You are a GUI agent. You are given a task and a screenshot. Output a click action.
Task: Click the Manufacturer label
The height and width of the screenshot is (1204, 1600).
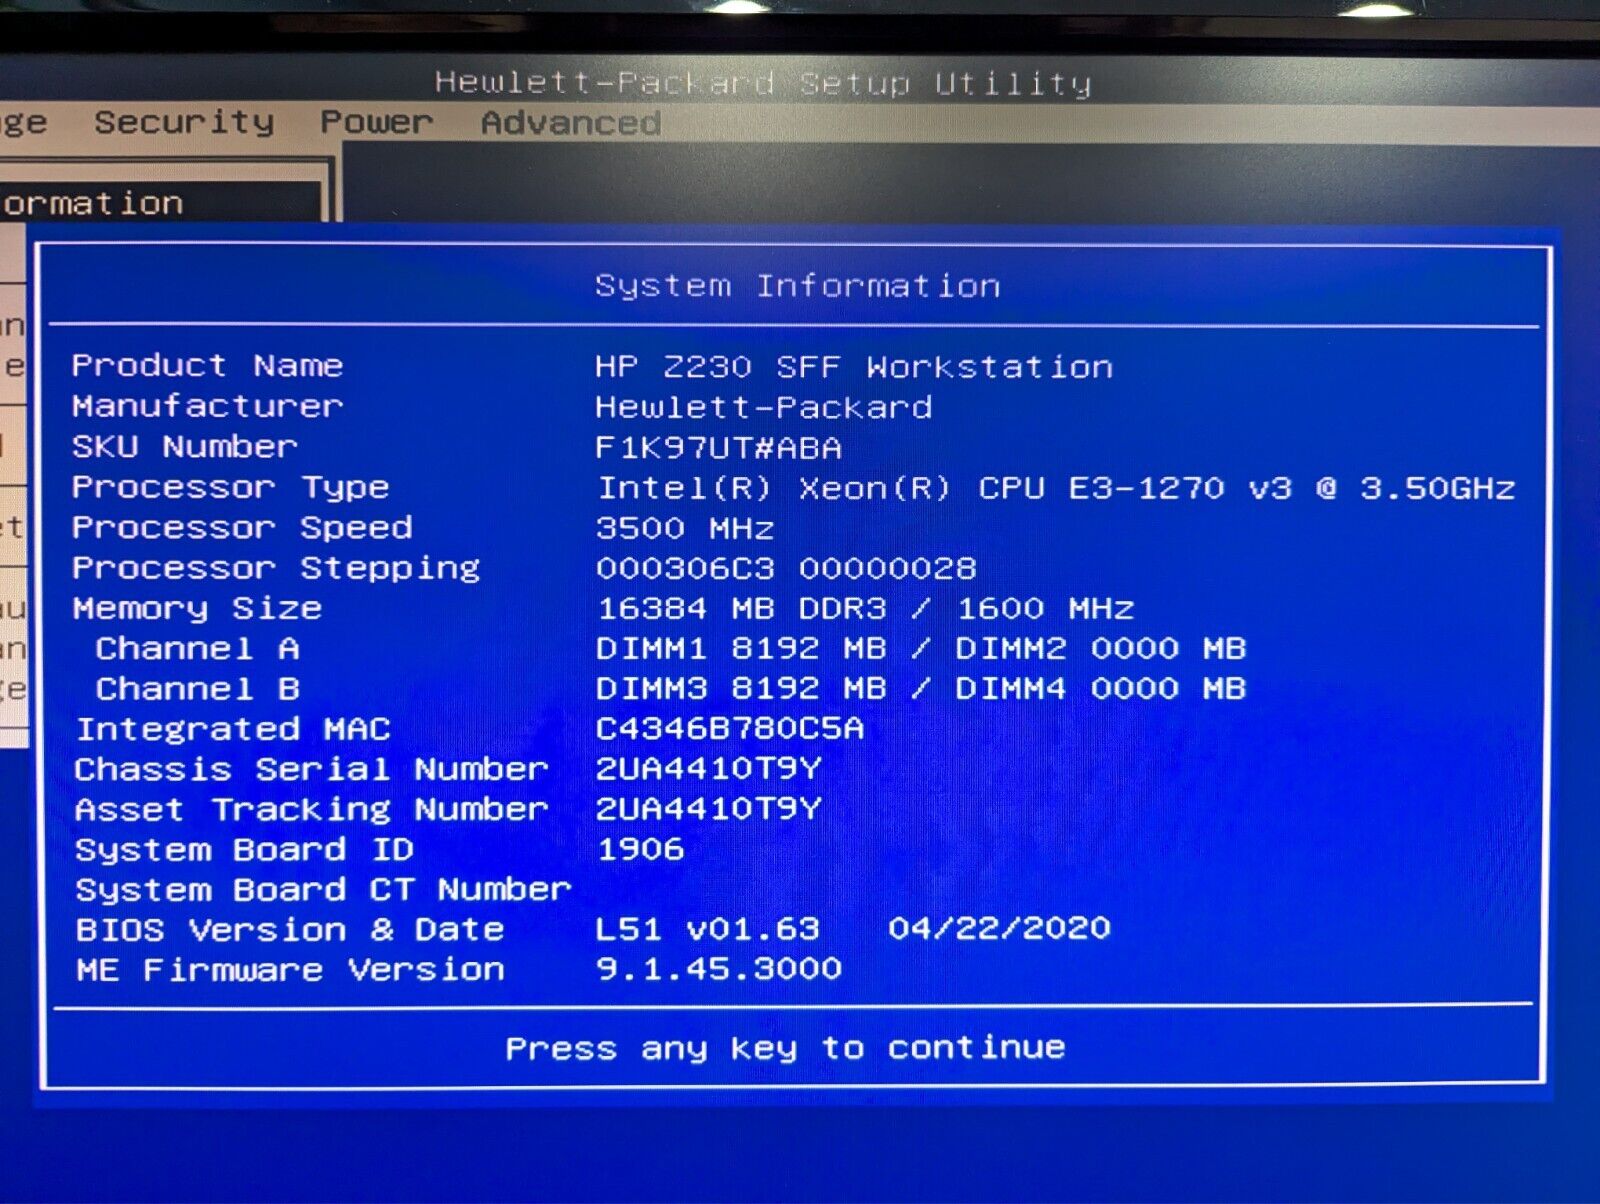point(207,406)
